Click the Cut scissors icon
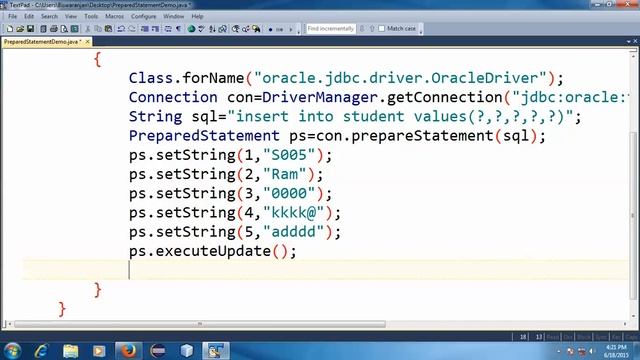The width and height of the screenshot is (640, 360). click(x=87, y=29)
